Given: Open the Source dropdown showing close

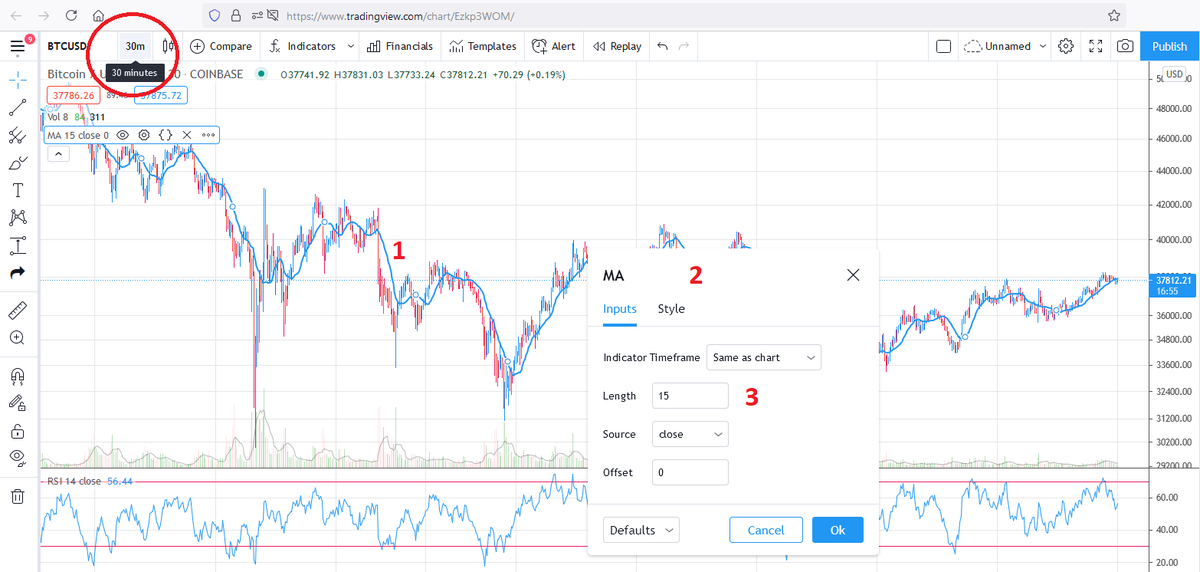Looking at the screenshot, I should click(x=690, y=434).
